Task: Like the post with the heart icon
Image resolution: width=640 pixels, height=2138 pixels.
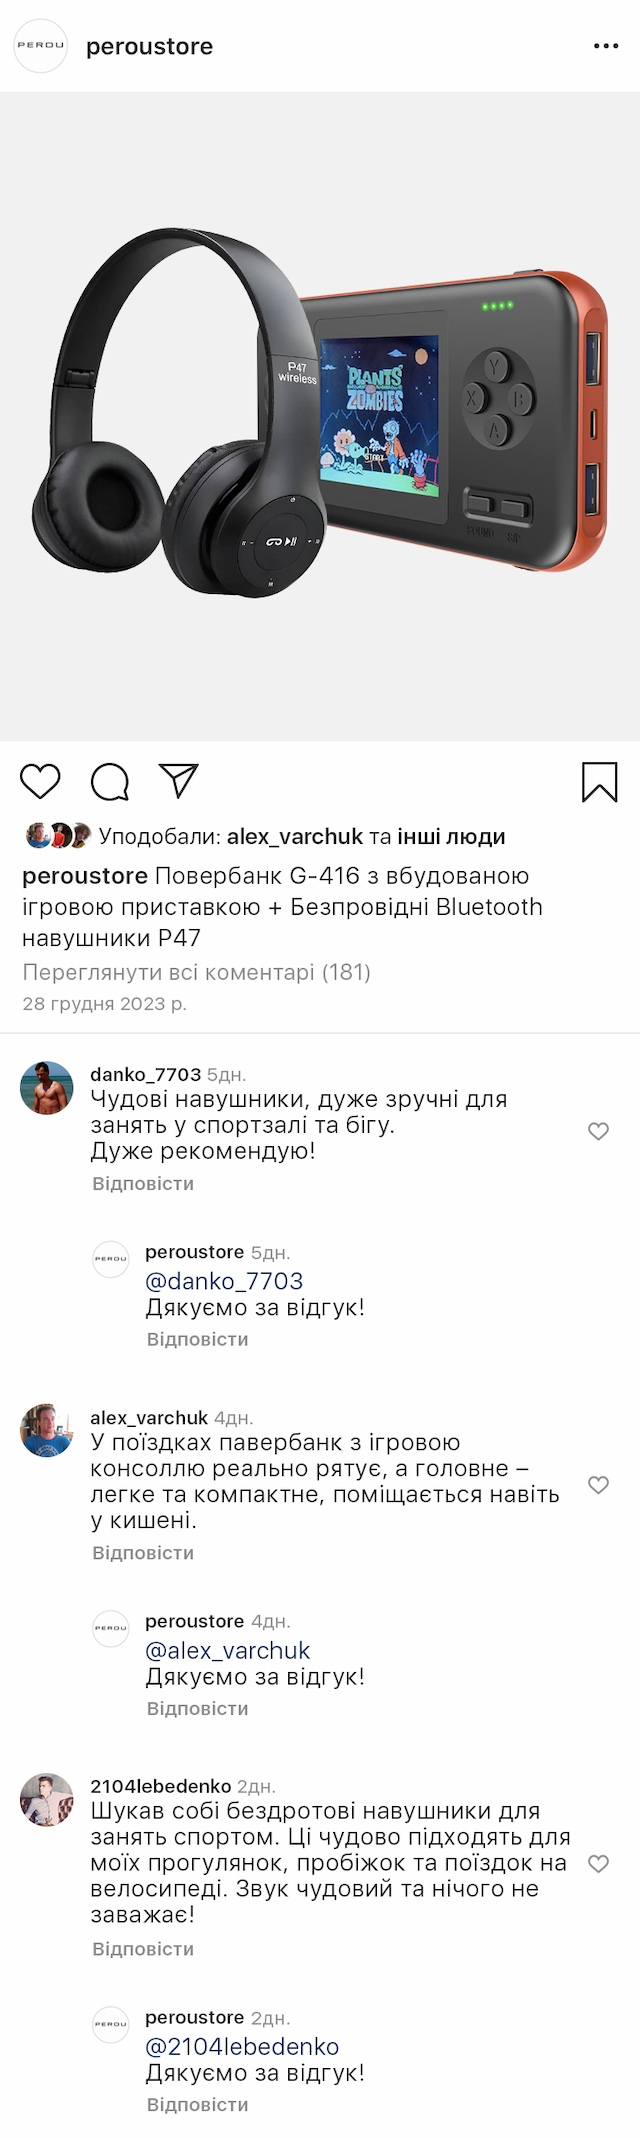Action: pyautogui.click(x=41, y=781)
